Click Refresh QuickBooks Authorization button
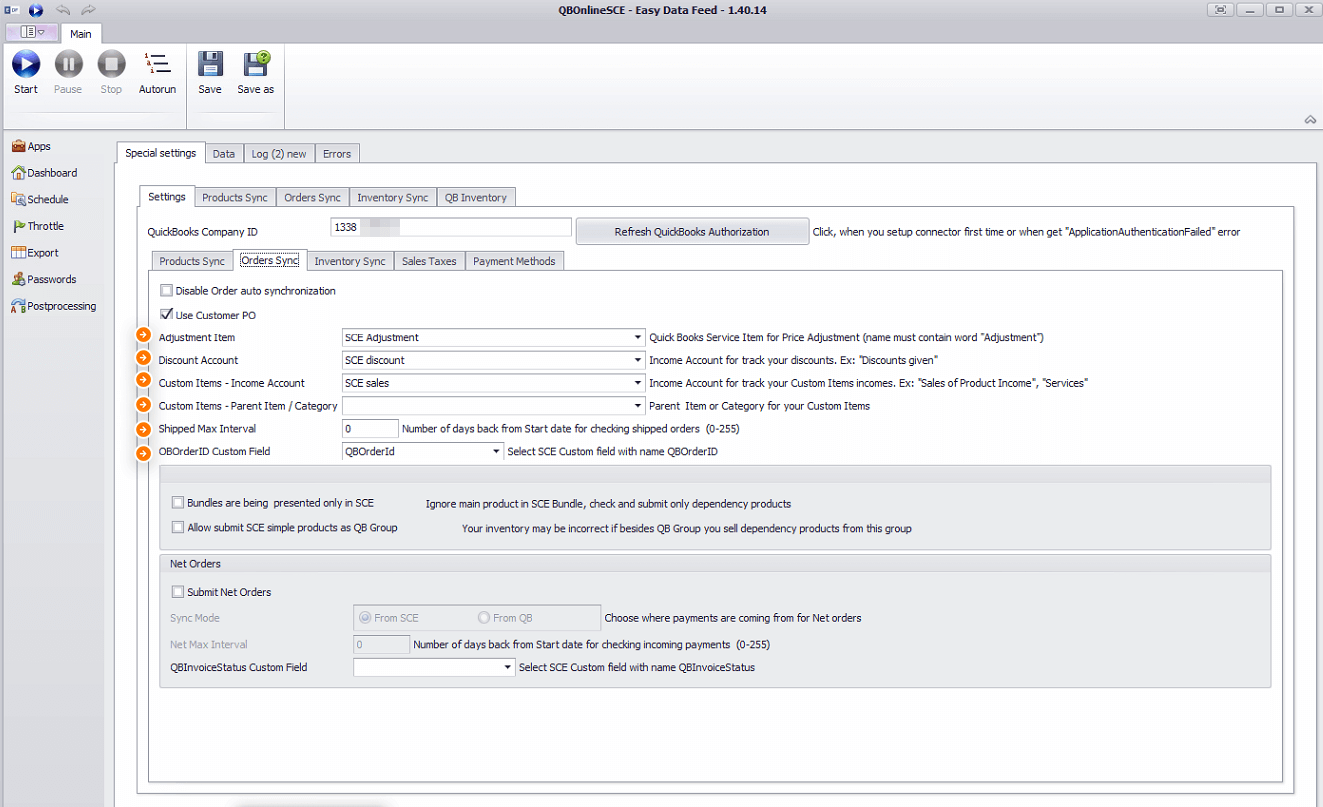The image size is (1323, 807). (692, 231)
